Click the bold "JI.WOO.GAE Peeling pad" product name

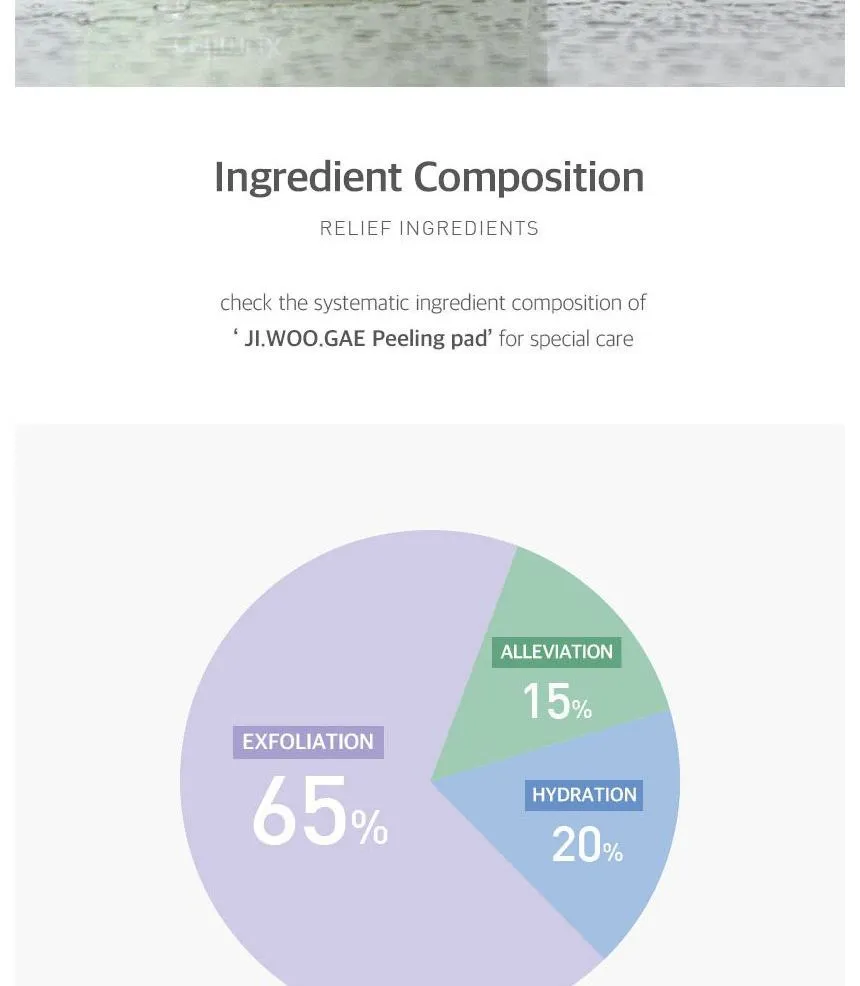pos(367,338)
